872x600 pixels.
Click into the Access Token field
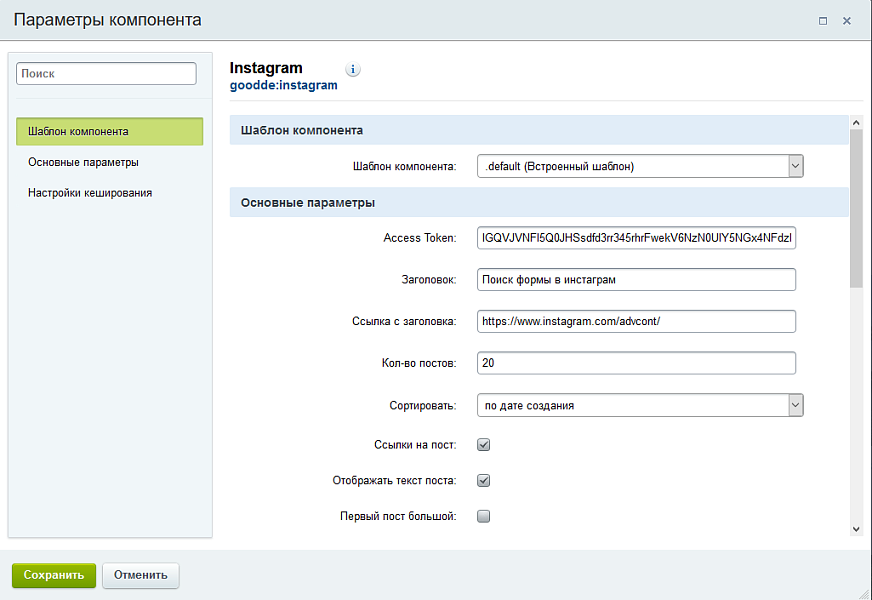click(636, 238)
